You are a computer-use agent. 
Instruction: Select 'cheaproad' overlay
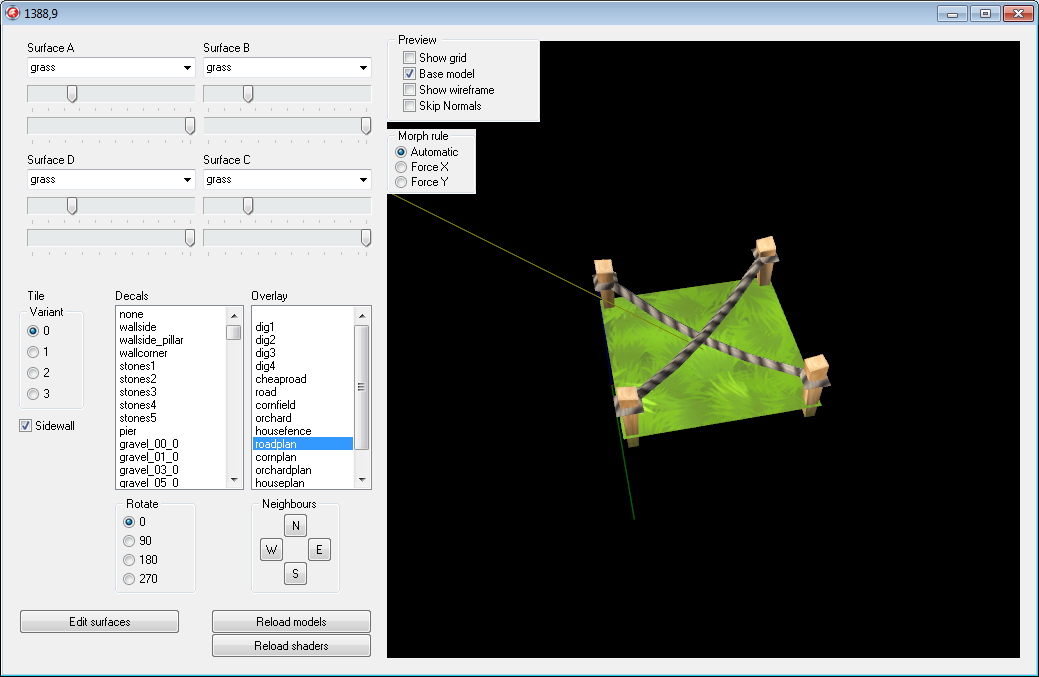(303, 379)
